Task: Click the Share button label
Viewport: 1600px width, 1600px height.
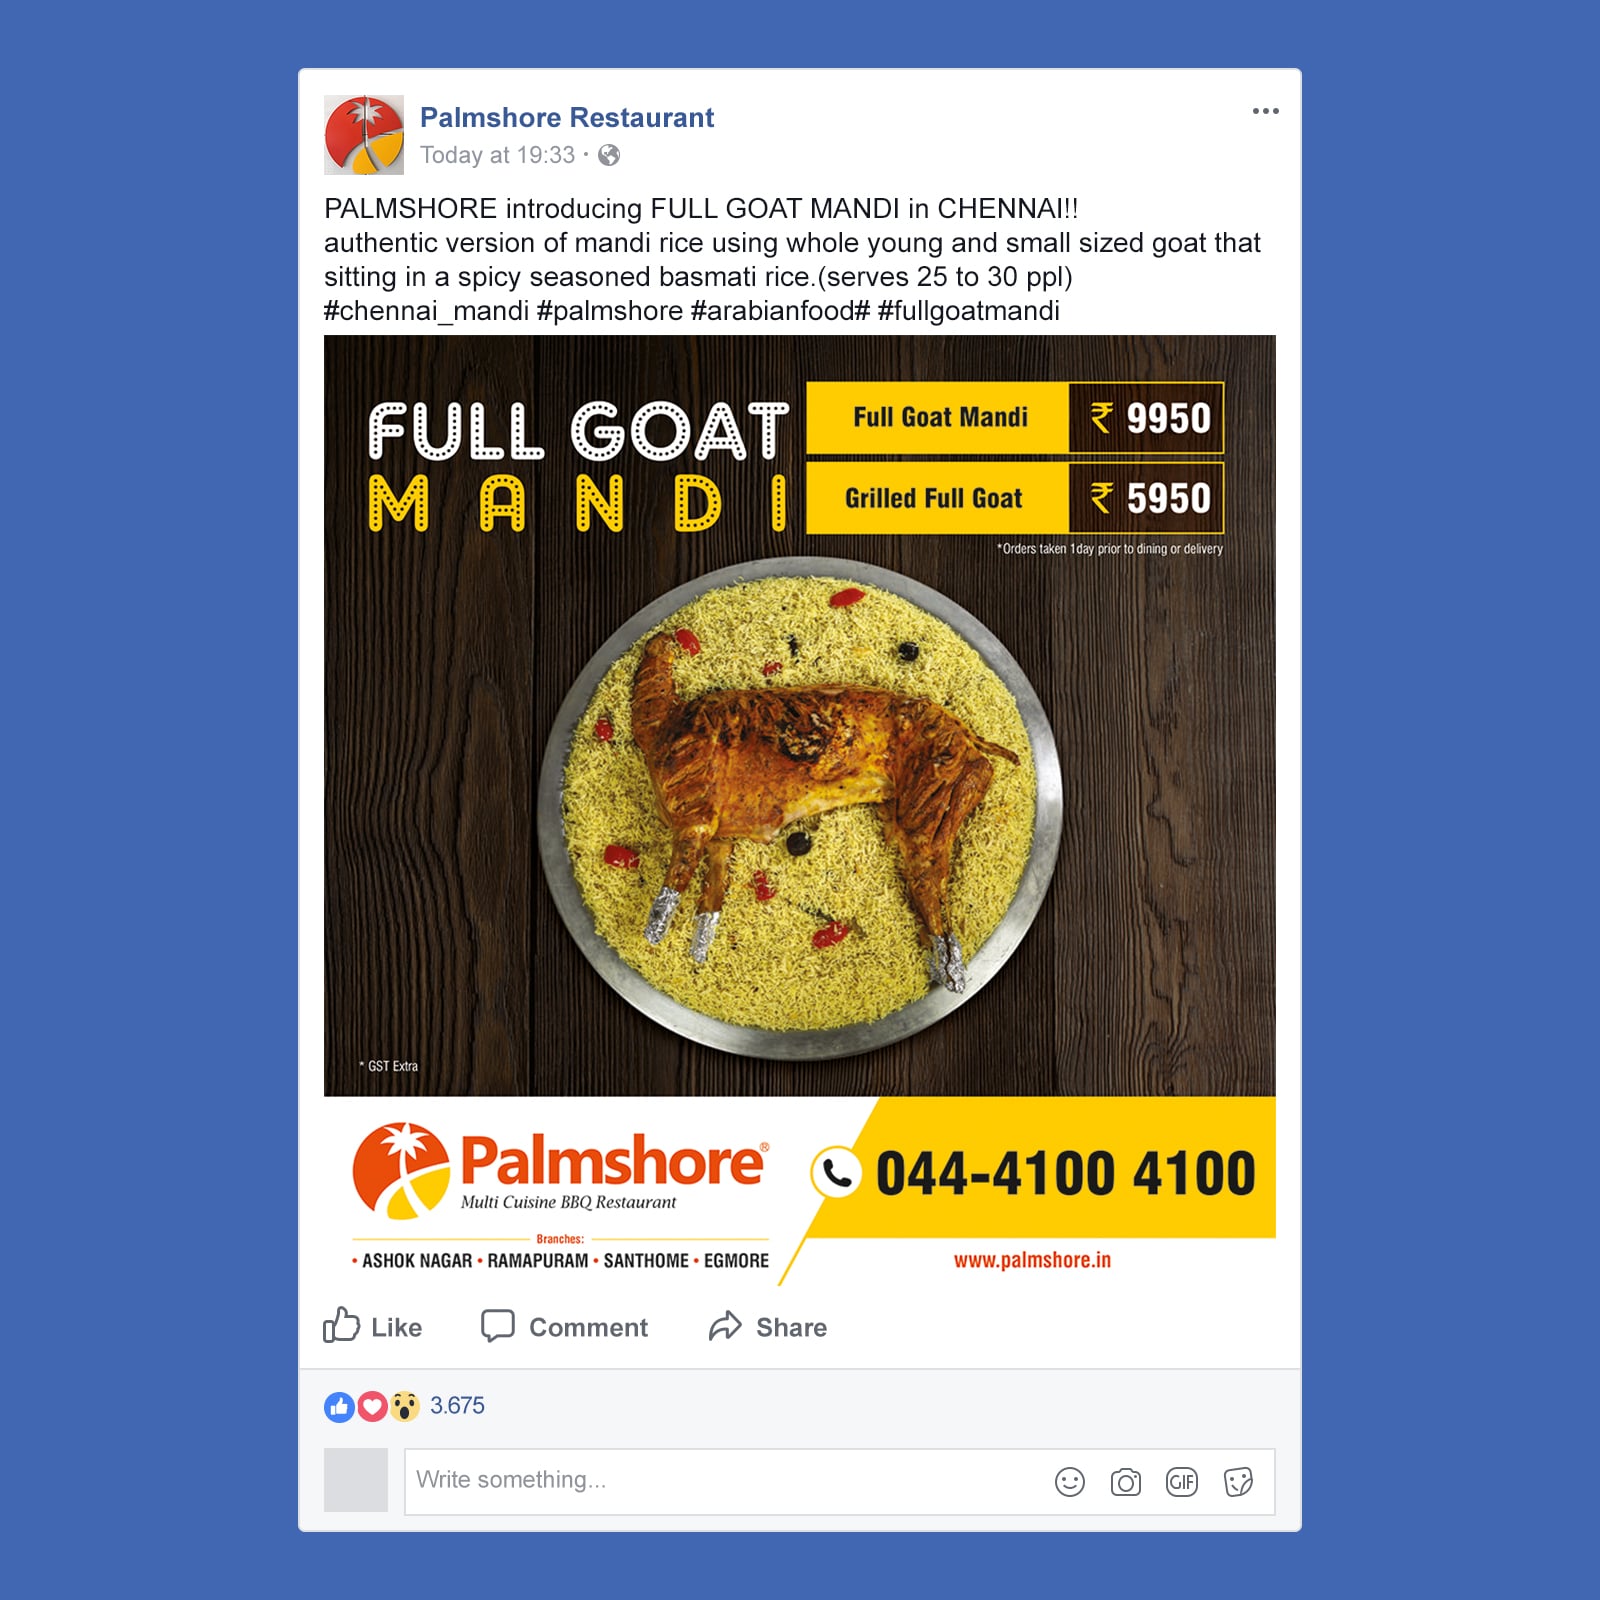Action: point(791,1327)
